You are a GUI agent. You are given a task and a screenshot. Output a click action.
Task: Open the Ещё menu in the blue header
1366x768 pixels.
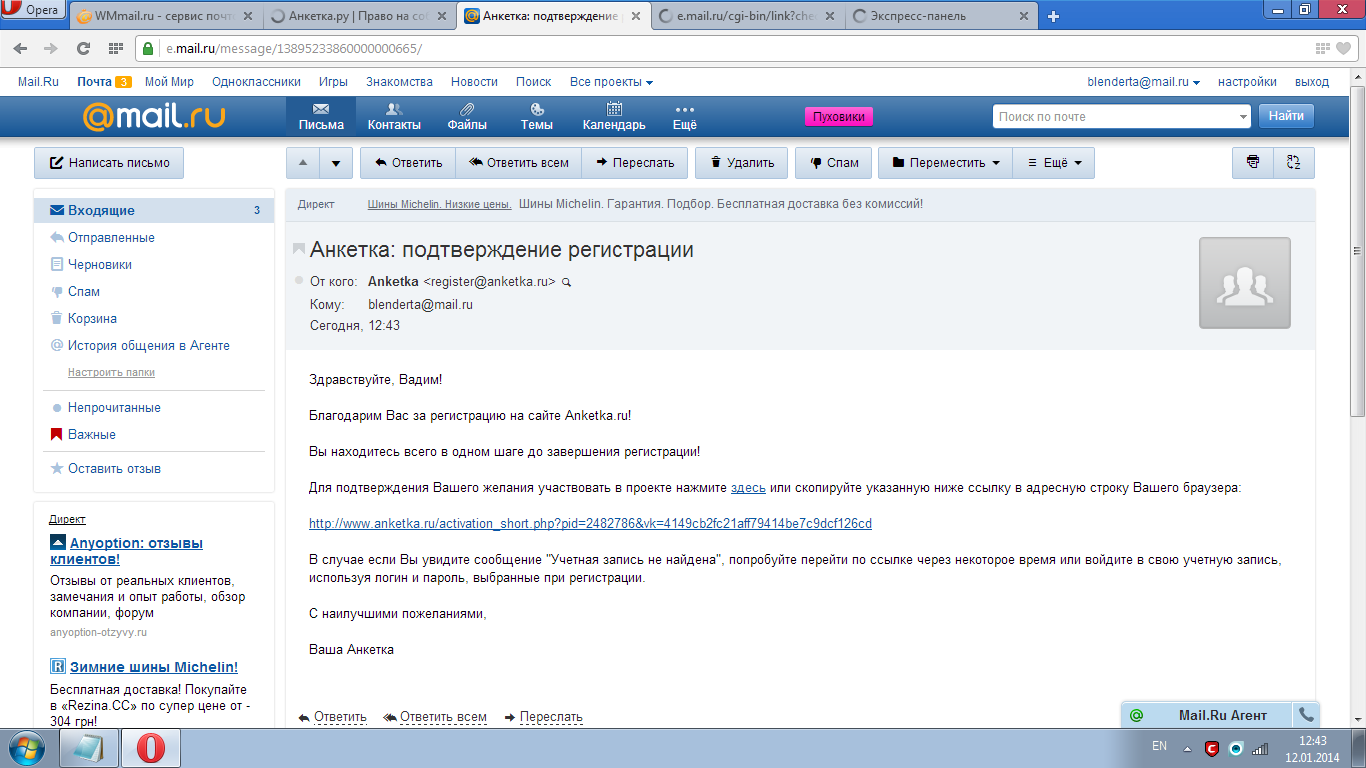pos(684,117)
